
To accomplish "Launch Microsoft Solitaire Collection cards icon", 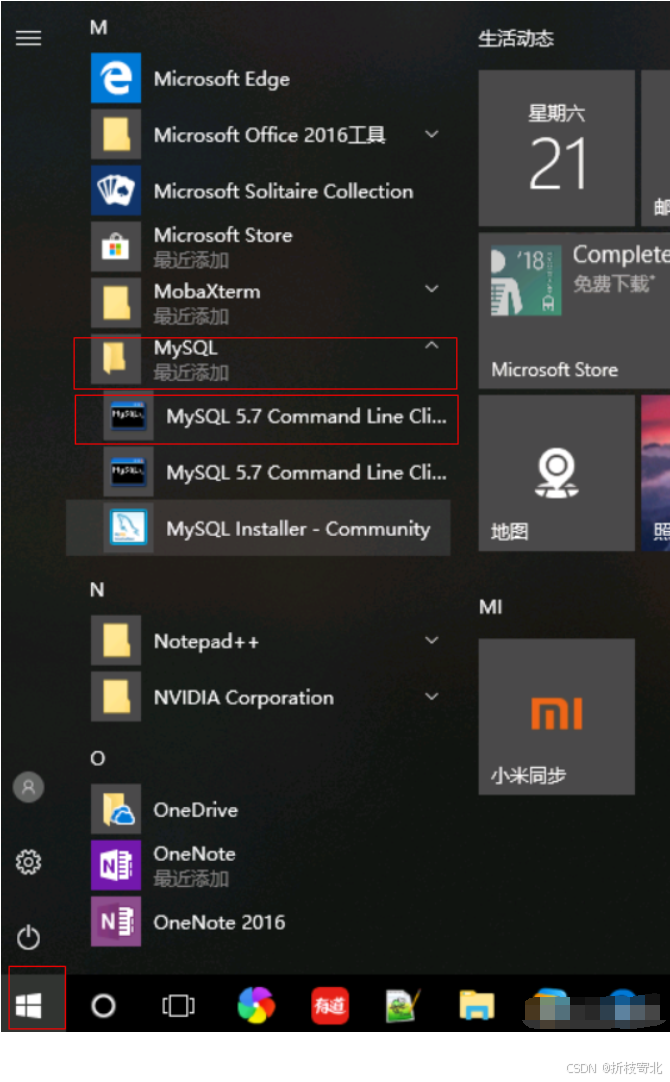I will (116, 190).
